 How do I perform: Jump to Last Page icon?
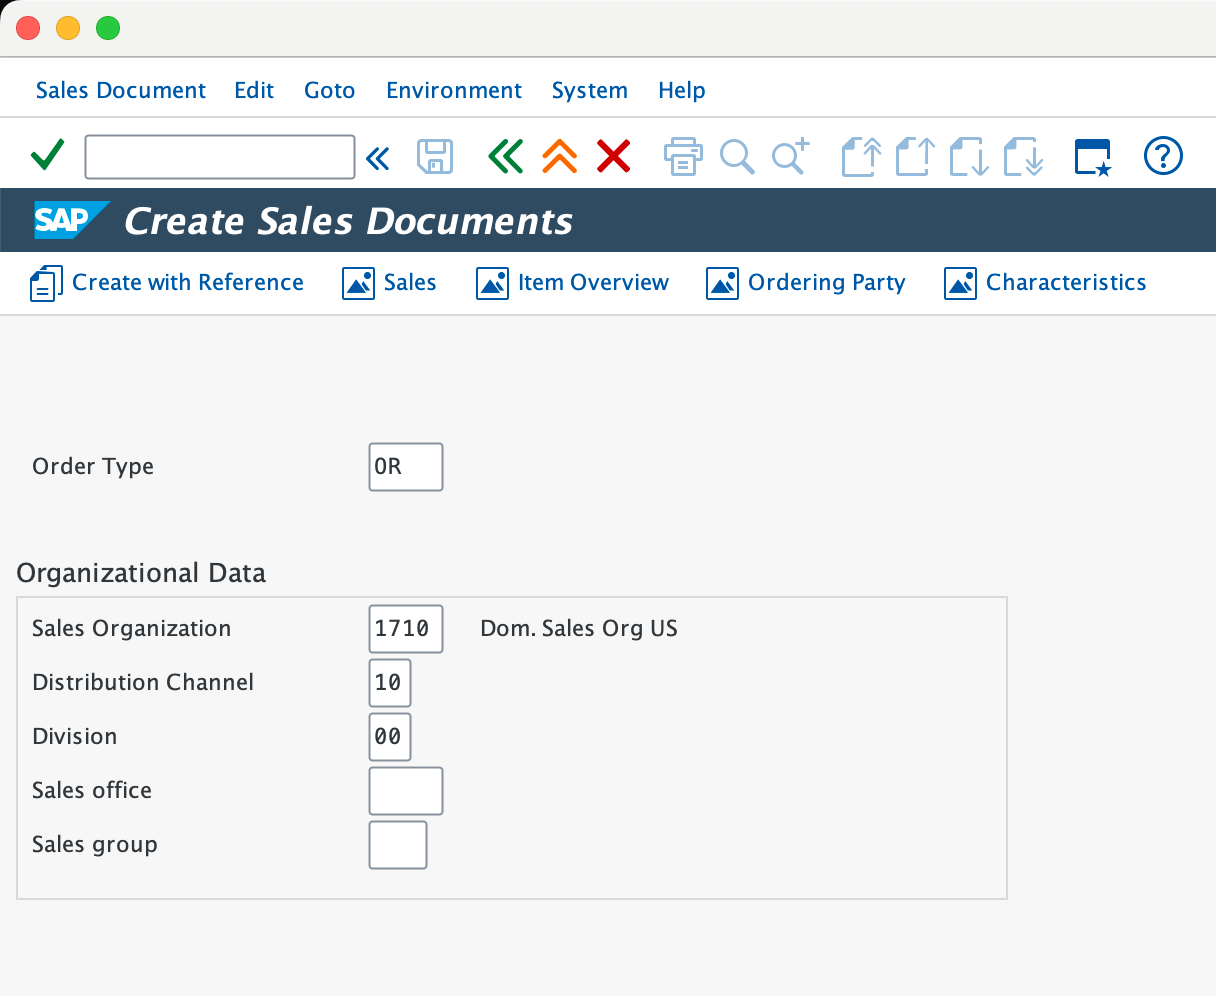1023,156
